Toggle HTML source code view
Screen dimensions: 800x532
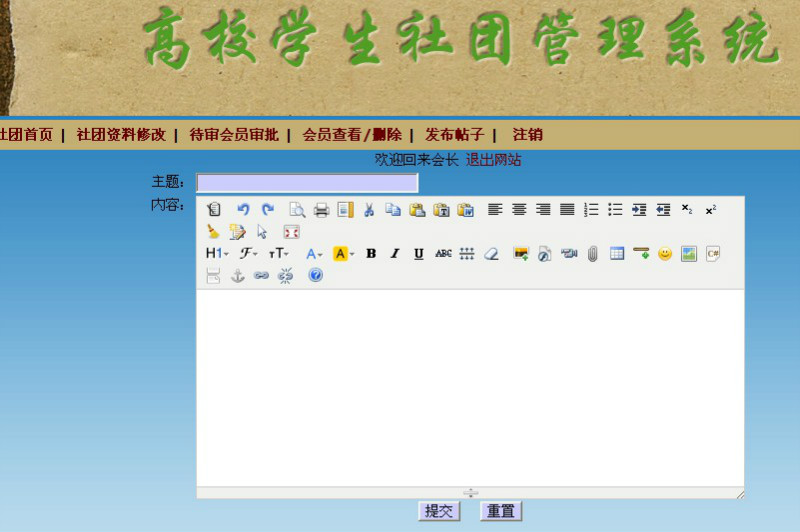click(214, 210)
